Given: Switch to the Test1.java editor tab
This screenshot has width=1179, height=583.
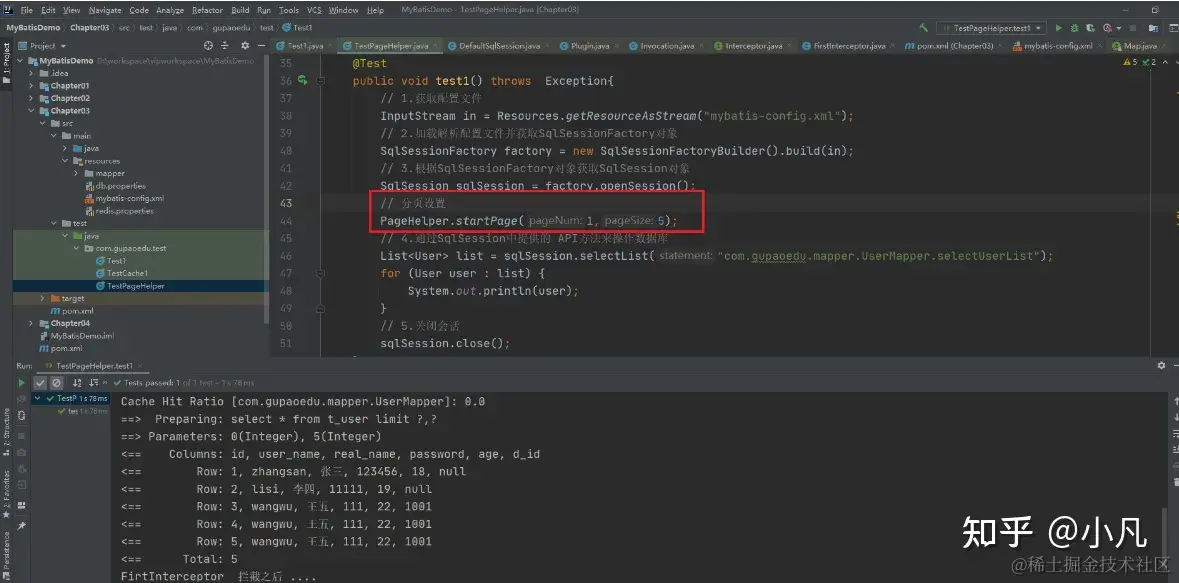Looking at the screenshot, I should (x=303, y=46).
